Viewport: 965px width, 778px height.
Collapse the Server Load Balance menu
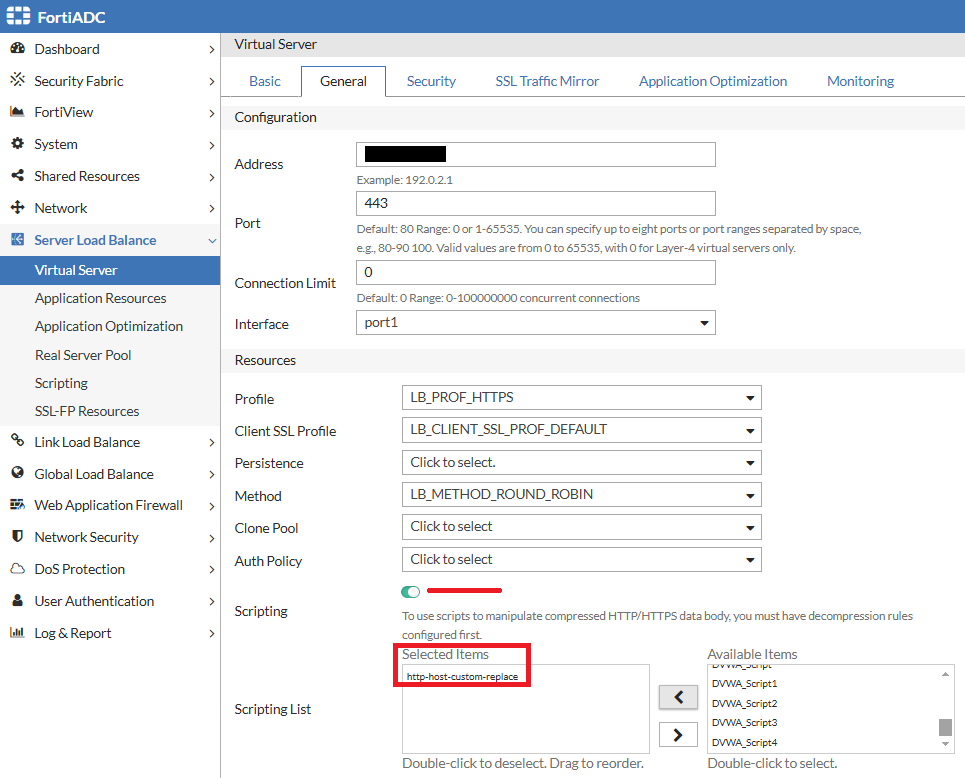[211, 240]
